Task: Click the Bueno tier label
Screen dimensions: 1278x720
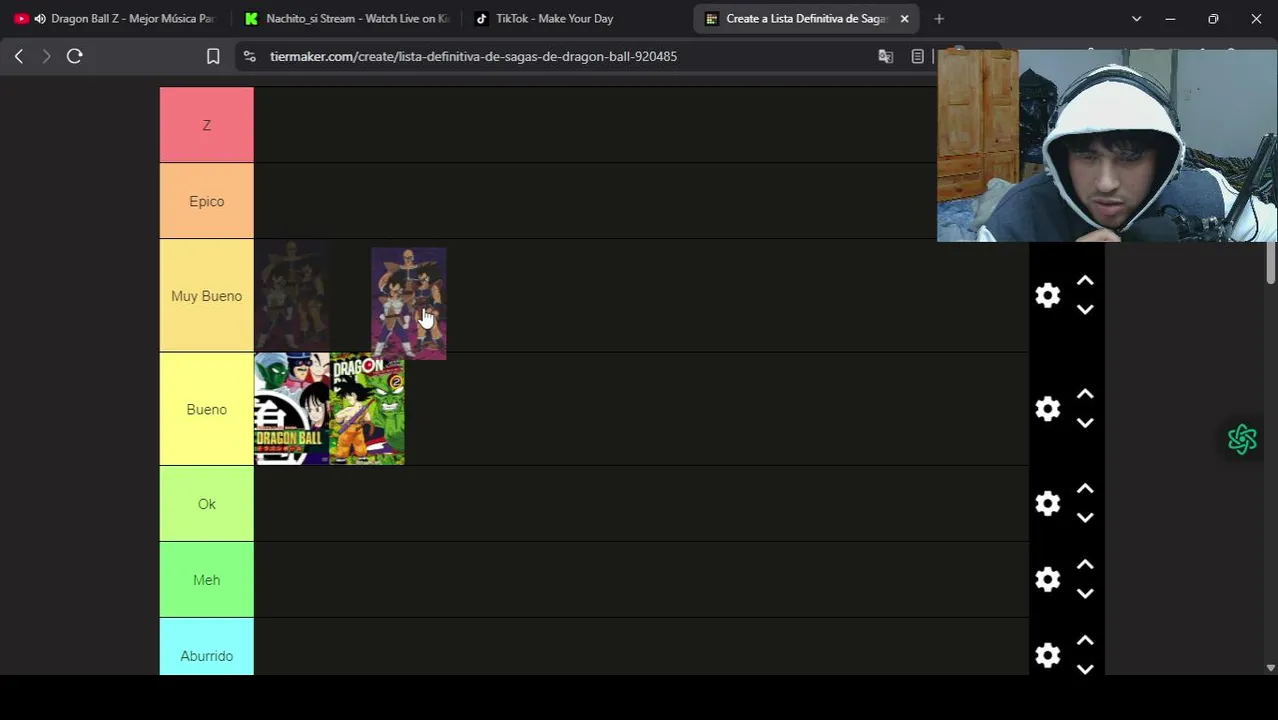Action: pyautogui.click(x=207, y=409)
